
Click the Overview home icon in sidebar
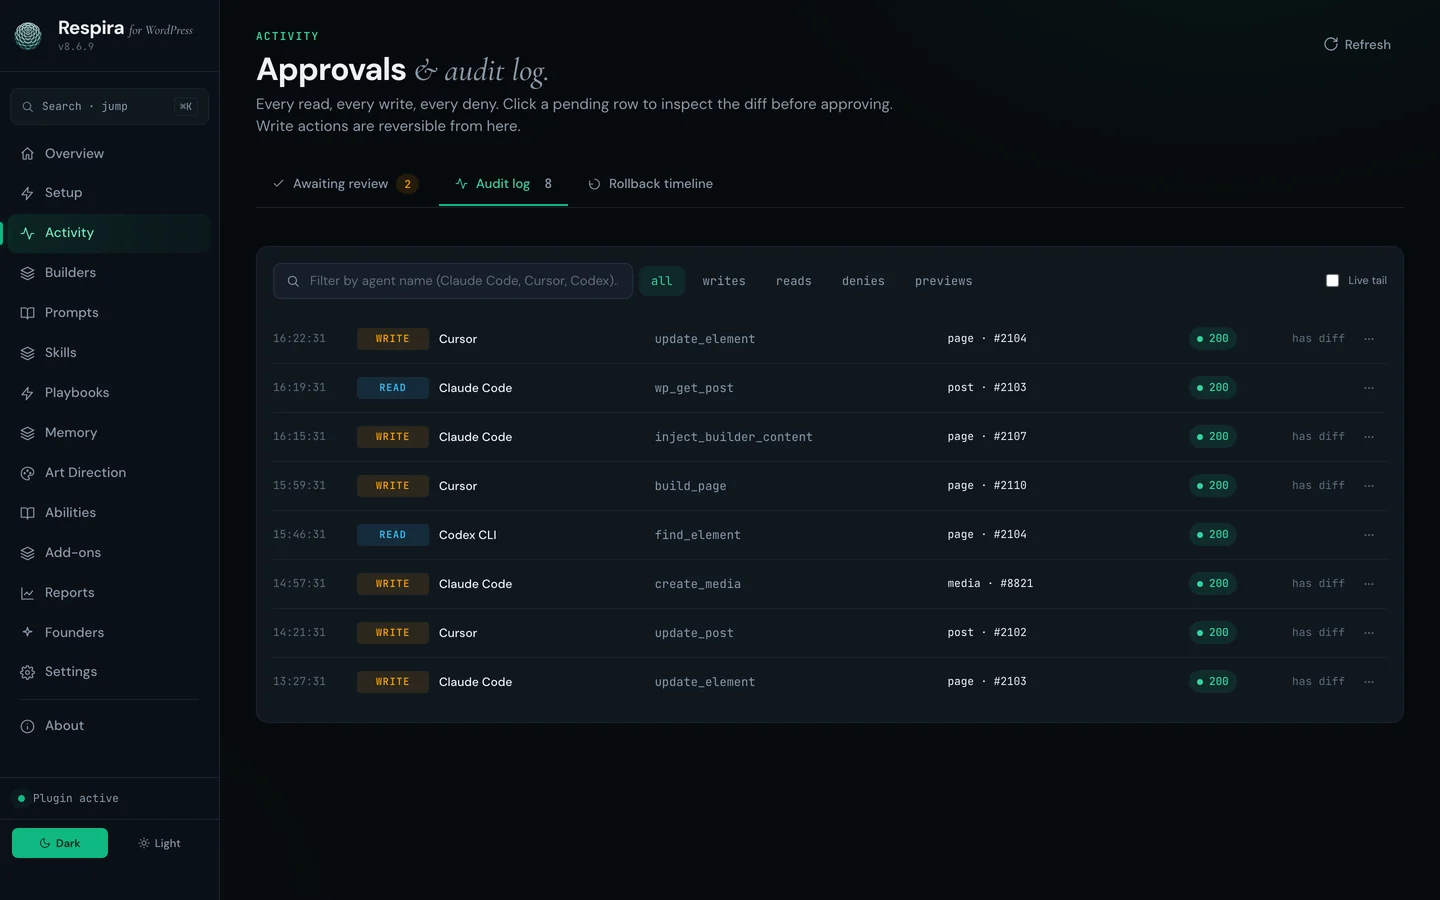click(27, 154)
